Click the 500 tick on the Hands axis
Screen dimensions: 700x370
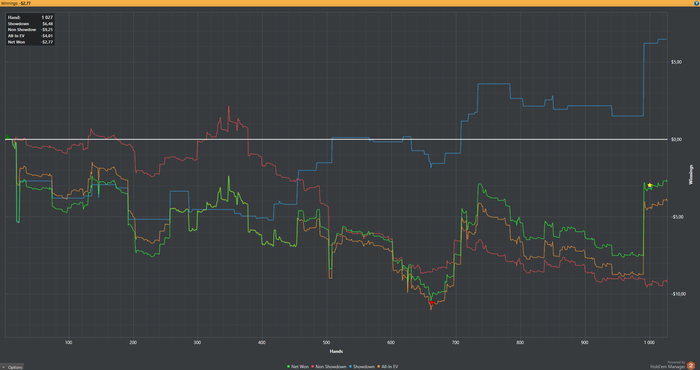[326, 342]
